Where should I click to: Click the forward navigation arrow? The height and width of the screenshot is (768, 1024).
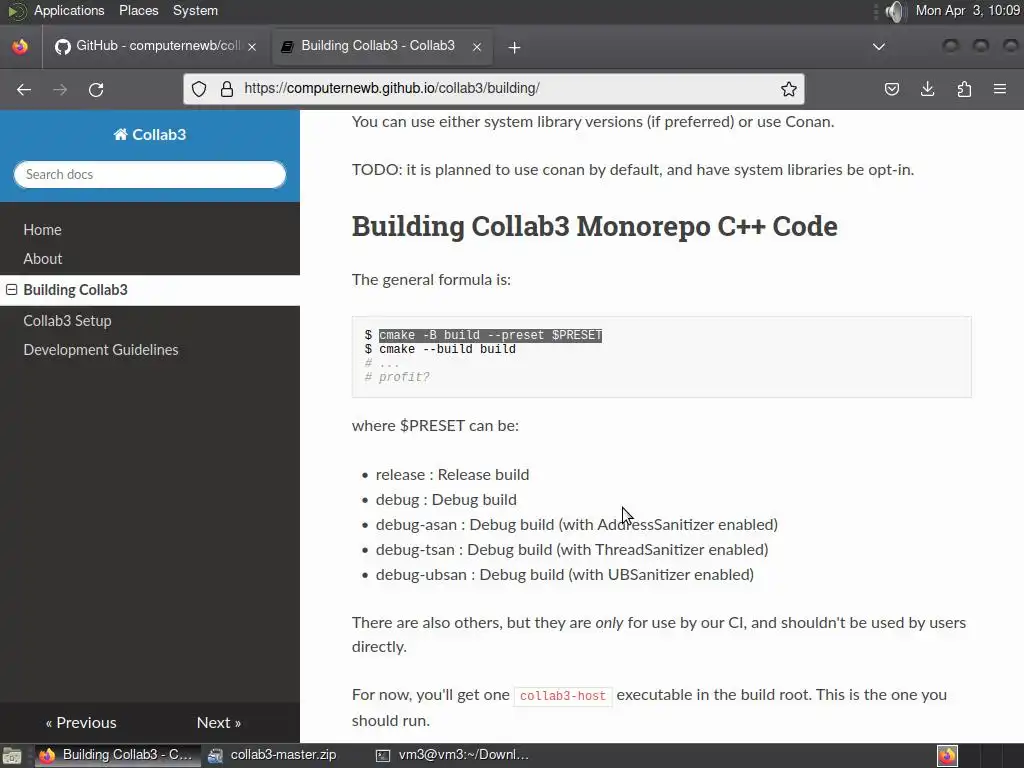60,89
